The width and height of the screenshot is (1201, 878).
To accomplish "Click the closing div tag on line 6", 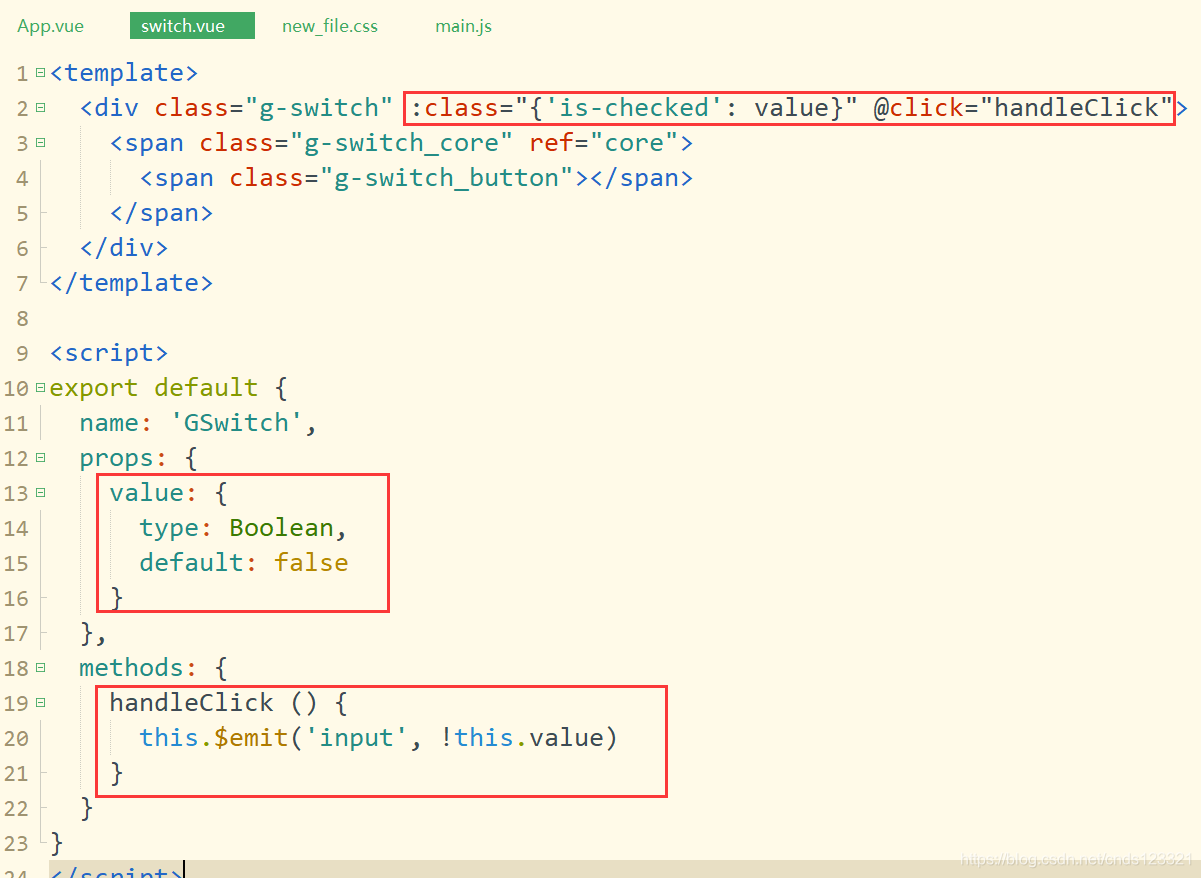I will pyautogui.click(x=124, y=248).
